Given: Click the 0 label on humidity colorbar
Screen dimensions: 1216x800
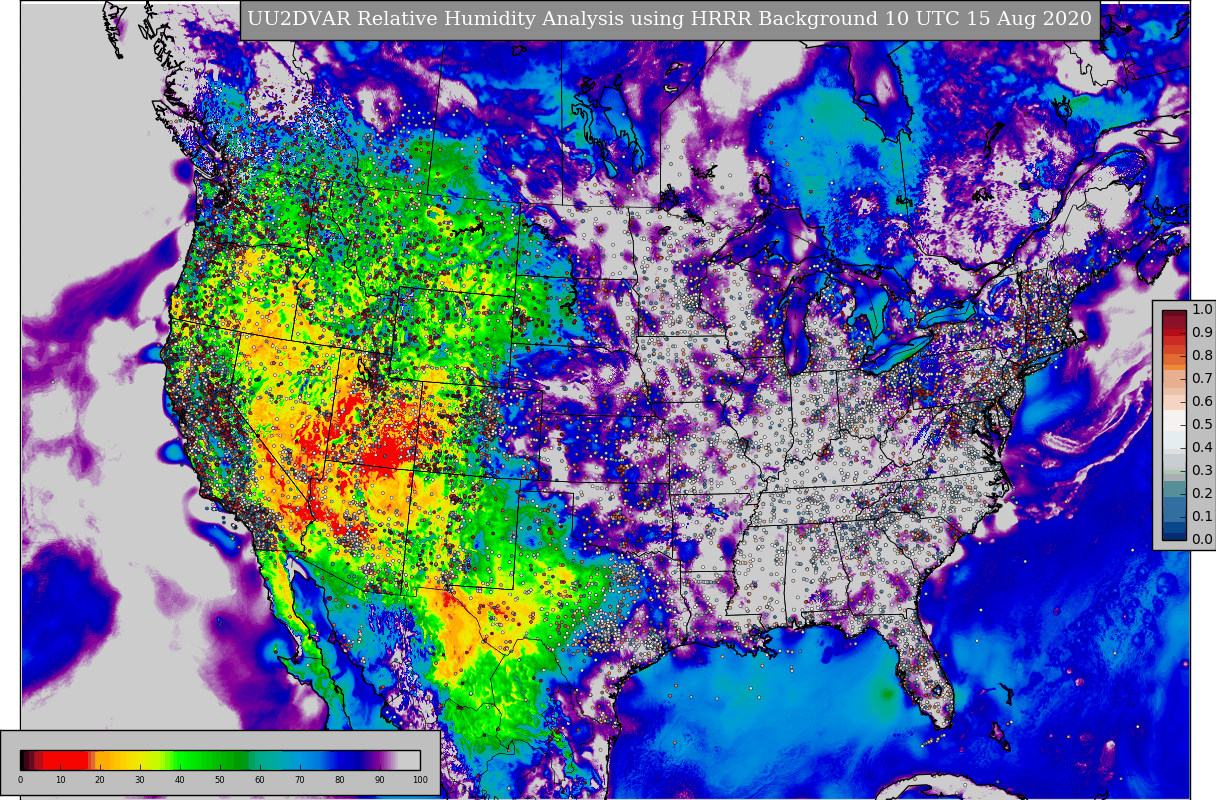Looking at the screenshot, I should pyautogui.click(x=20, y=780).
